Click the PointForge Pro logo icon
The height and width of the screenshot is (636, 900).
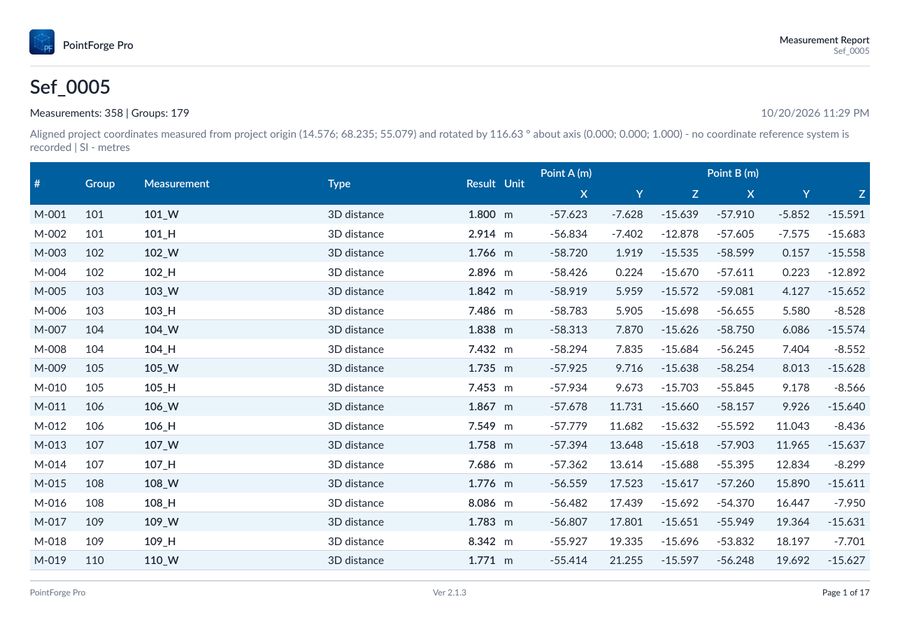(x=42, y=42)
